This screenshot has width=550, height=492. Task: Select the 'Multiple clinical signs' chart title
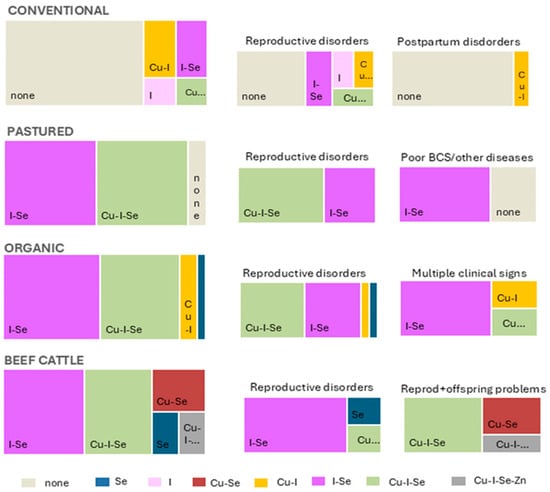point(469,273)
